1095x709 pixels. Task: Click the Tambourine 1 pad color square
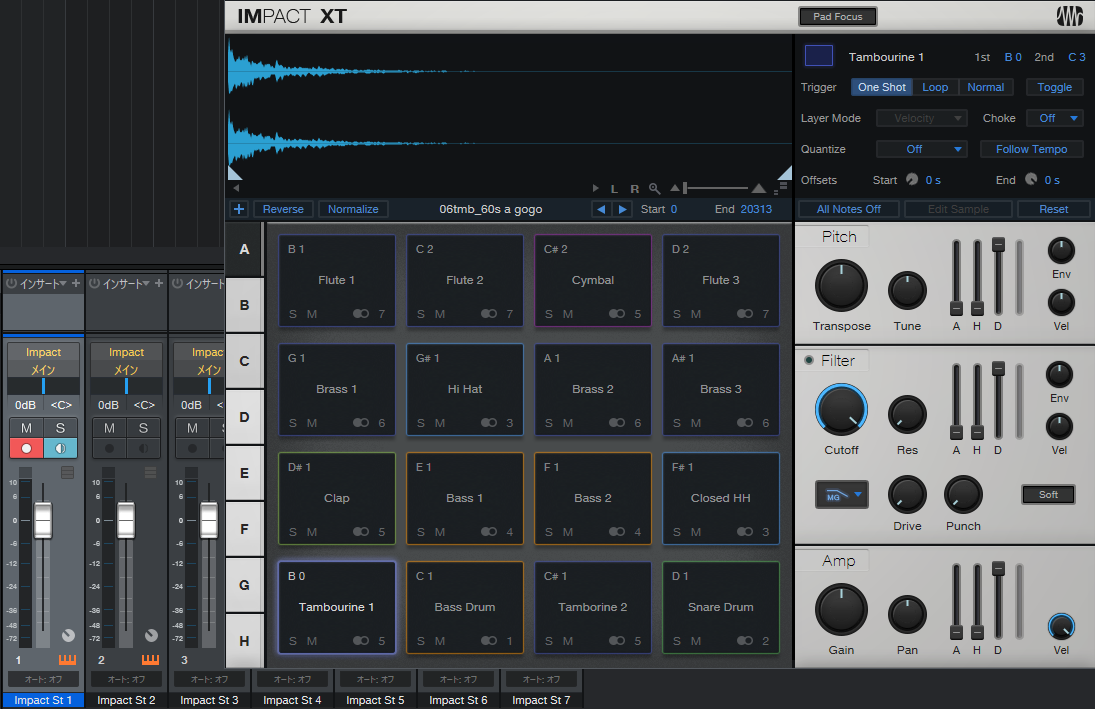pos(818,56)
